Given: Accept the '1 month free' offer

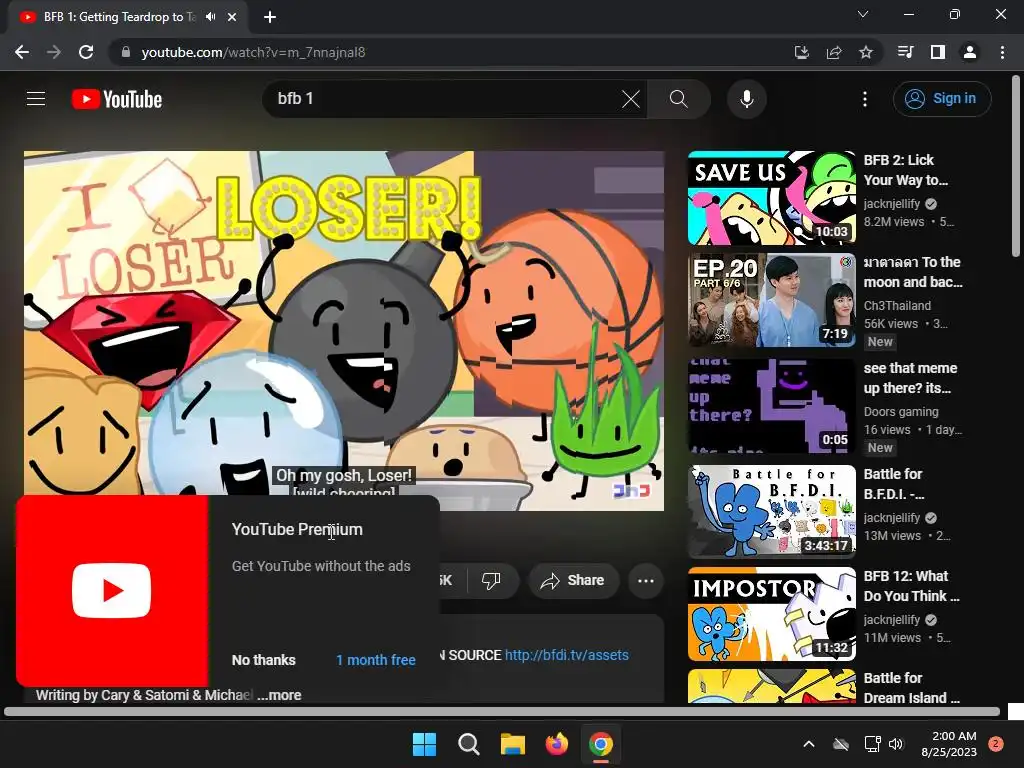Looking at the screenshot, I should [376, 660].
